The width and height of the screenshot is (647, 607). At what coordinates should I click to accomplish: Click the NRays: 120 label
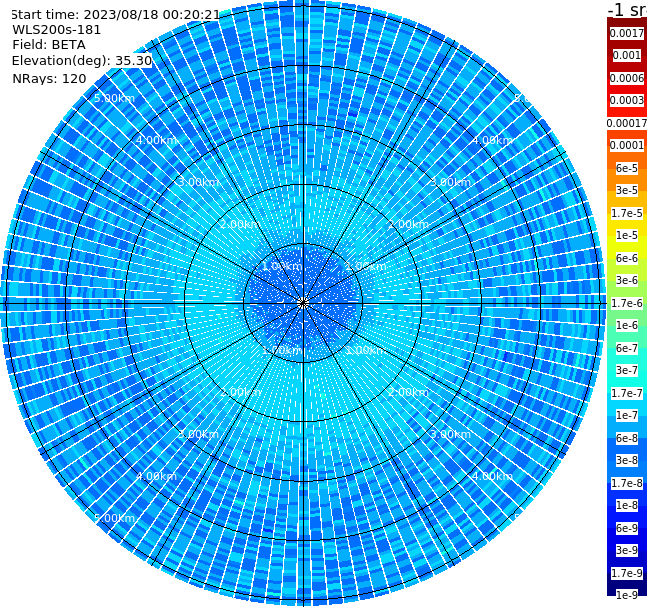49,78
